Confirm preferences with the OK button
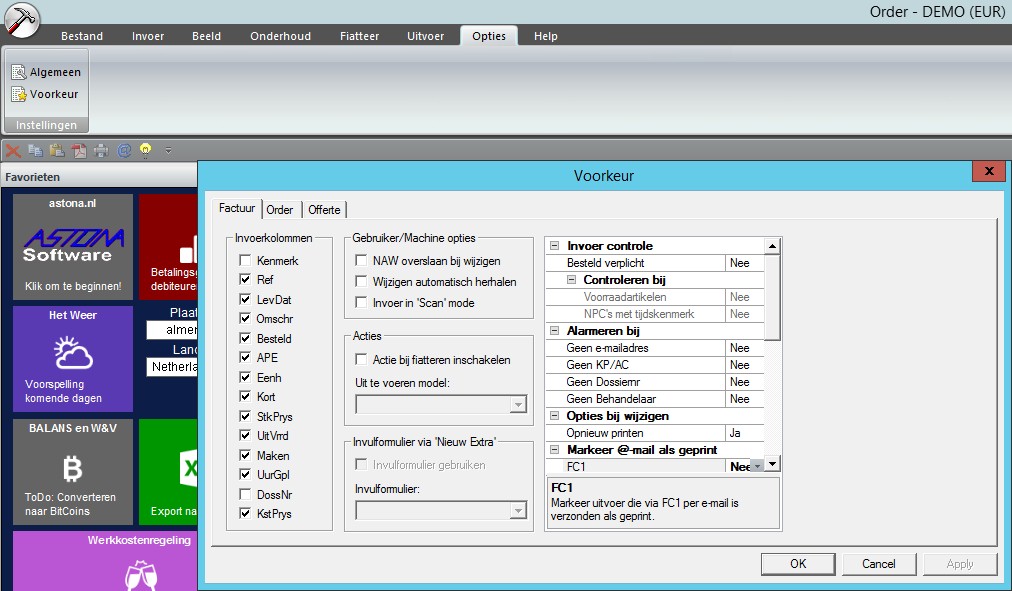1012x591 pixels. (798, 564)
